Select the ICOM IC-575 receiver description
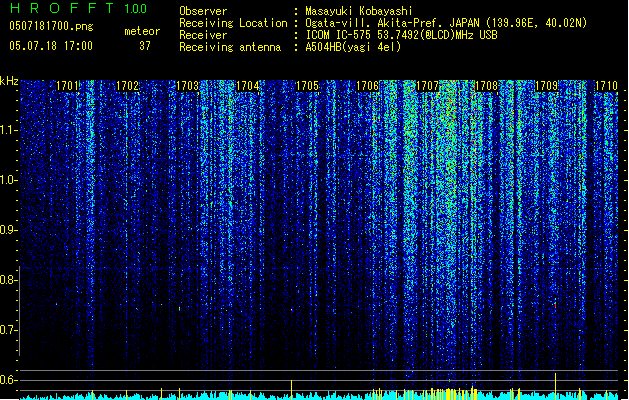Image resolution: width=629 pixels, height=400 pixels. [402, 35]
